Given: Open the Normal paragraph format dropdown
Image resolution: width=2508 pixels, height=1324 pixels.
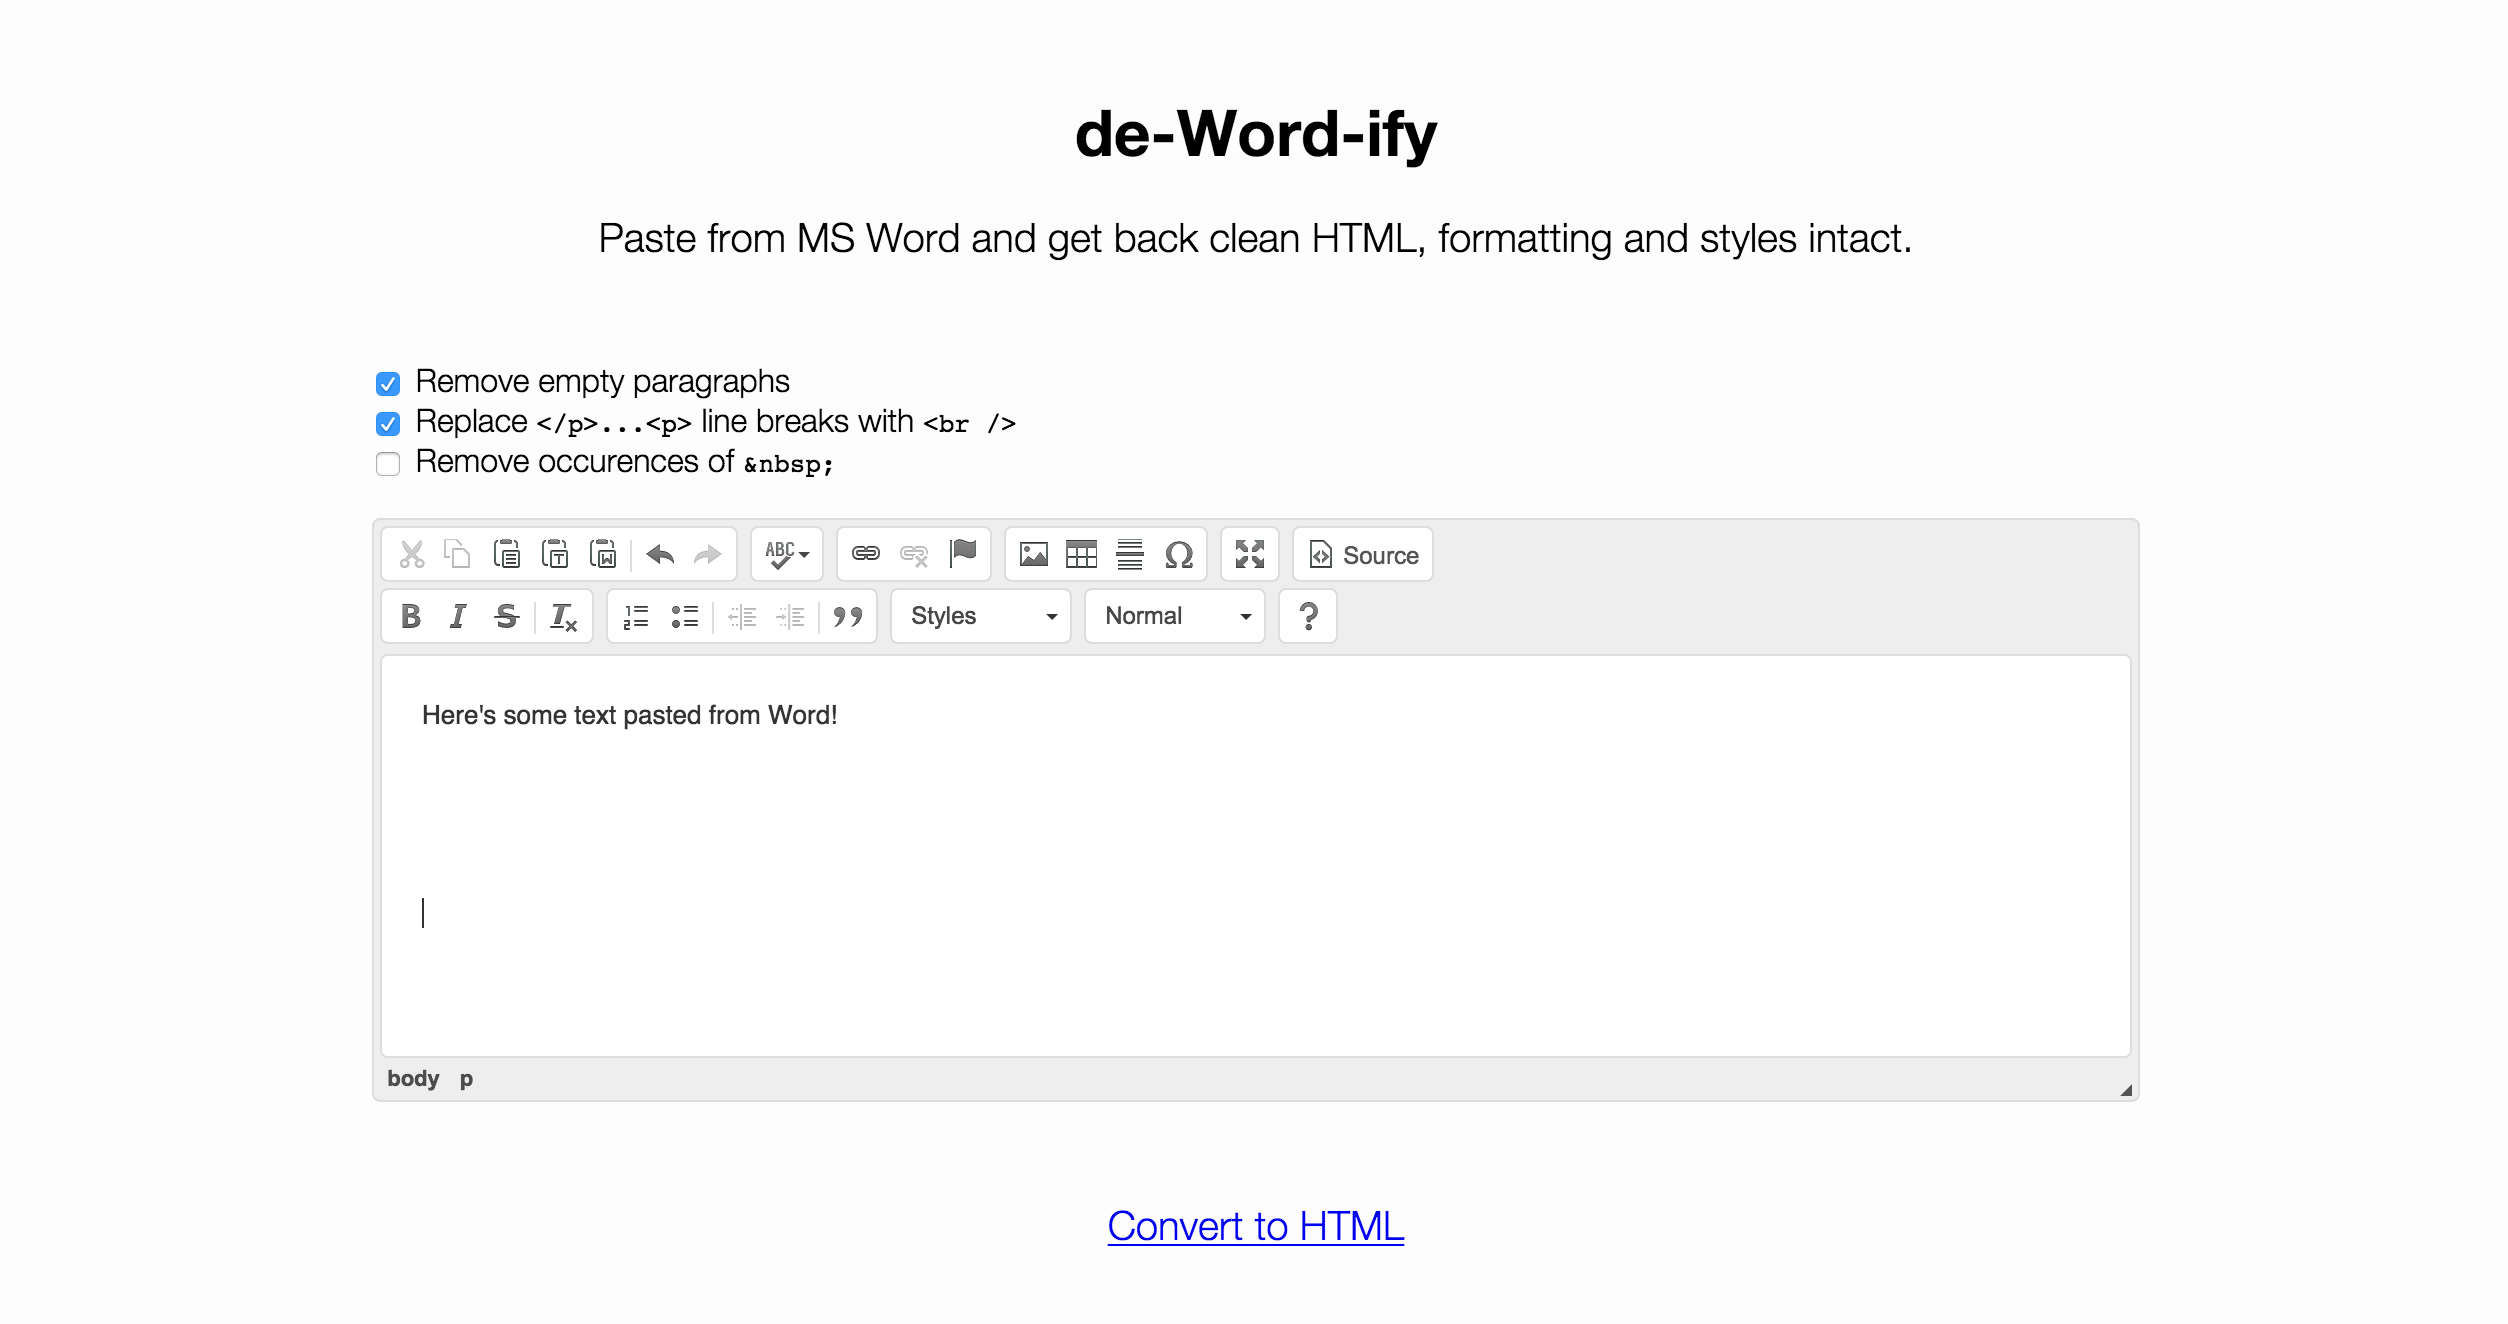Looking at the screenshot, I should tap(1173, 616).
